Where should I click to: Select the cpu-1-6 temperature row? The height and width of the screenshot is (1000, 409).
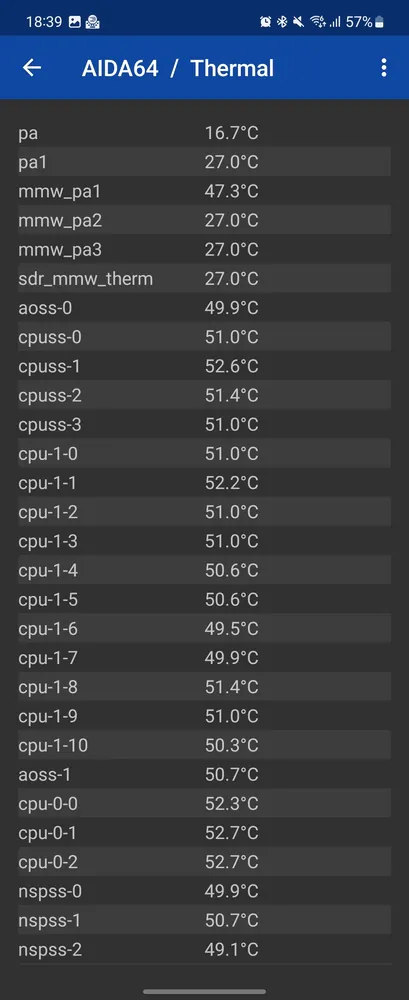point(204,629)
